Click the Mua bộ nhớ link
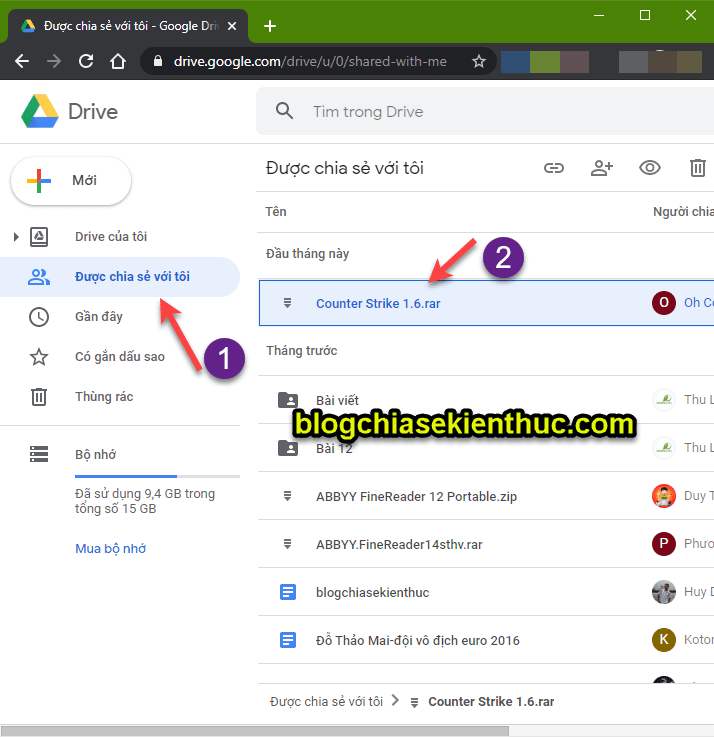Screen dimensions: 714x737 (x=110, y=549)
